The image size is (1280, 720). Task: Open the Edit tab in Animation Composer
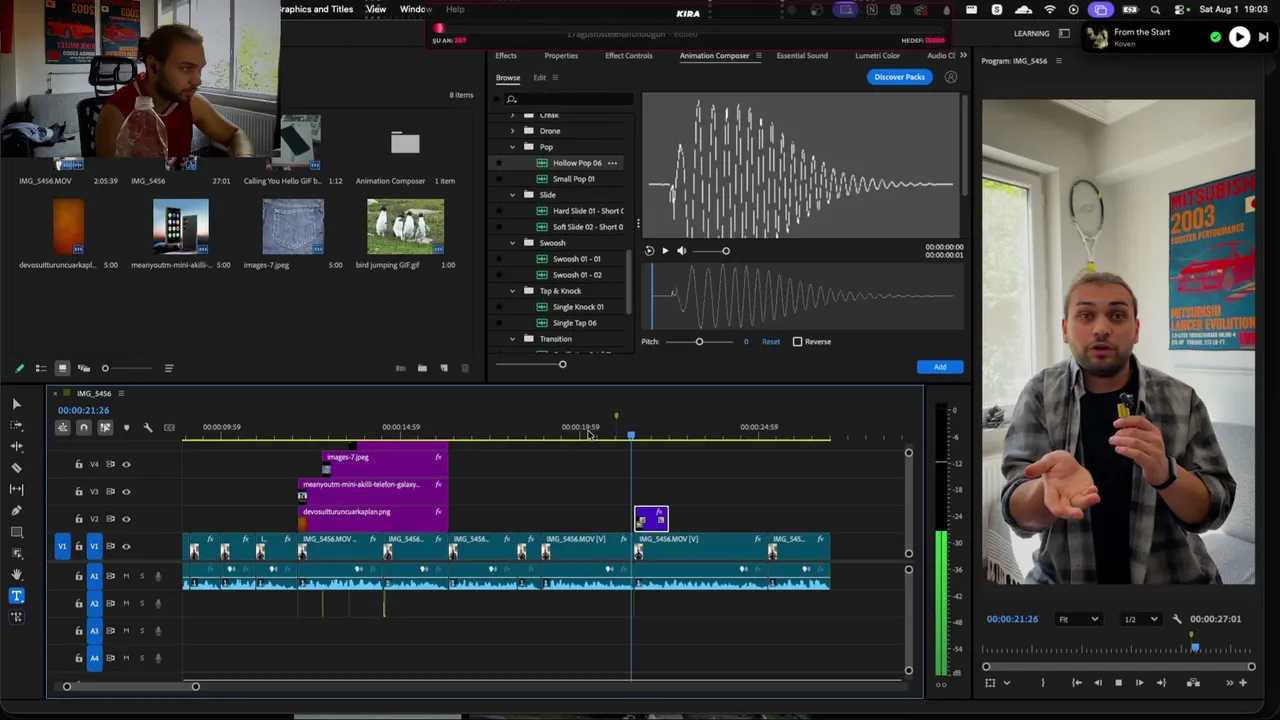pos(540,78)
